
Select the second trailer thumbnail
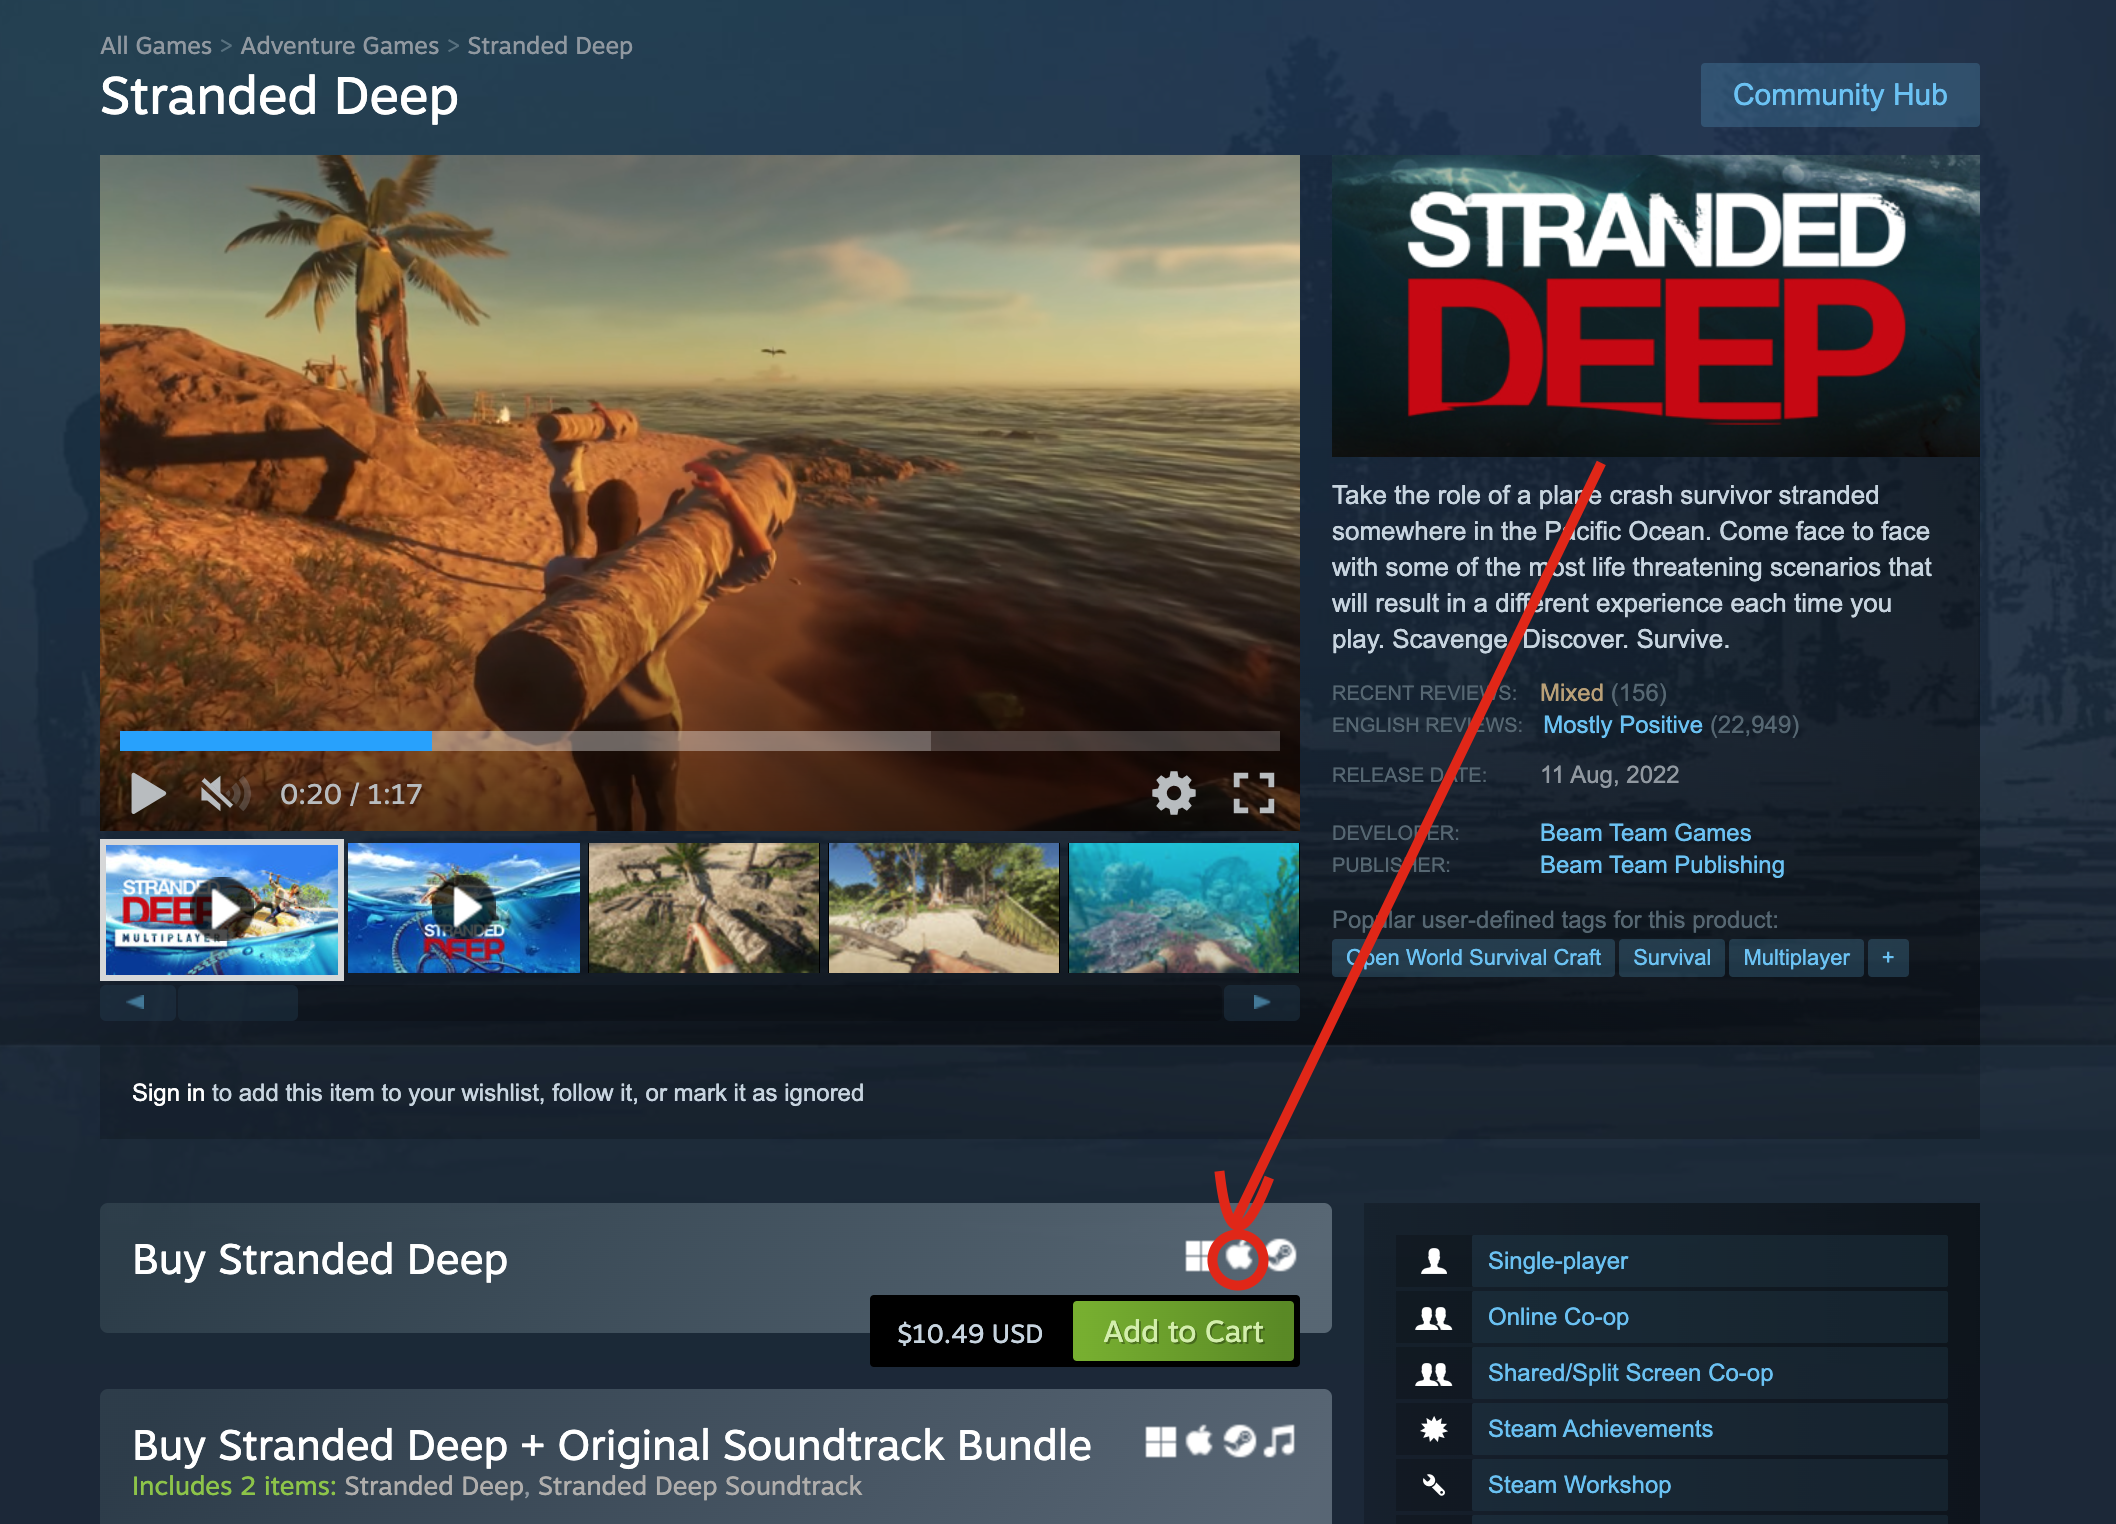pos(464,908)
